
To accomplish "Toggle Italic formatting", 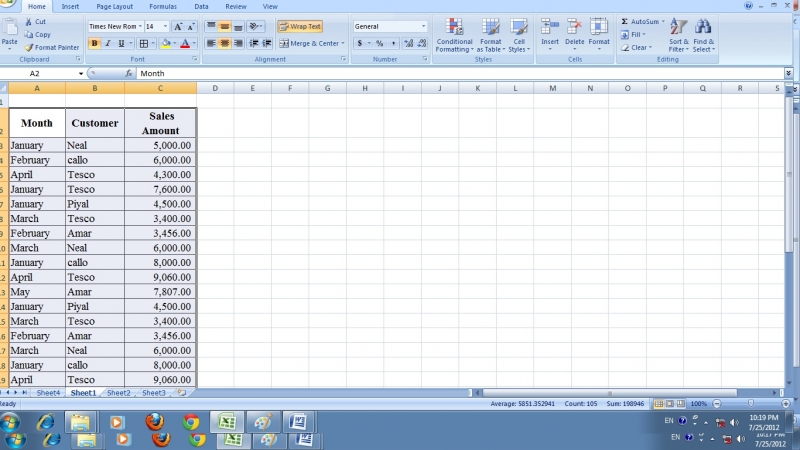I will [x=108, y=43].
